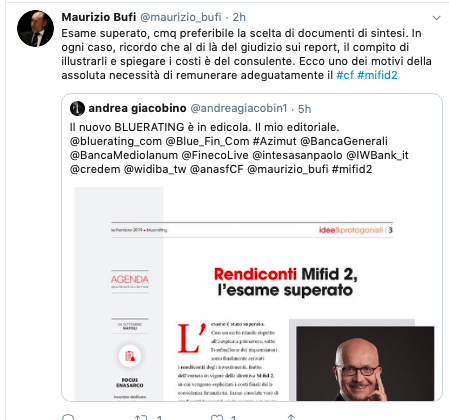This screenshot has width=449, height=420.
Task: Like the tweet with heart icon
Action: click(x=217, y=417)
